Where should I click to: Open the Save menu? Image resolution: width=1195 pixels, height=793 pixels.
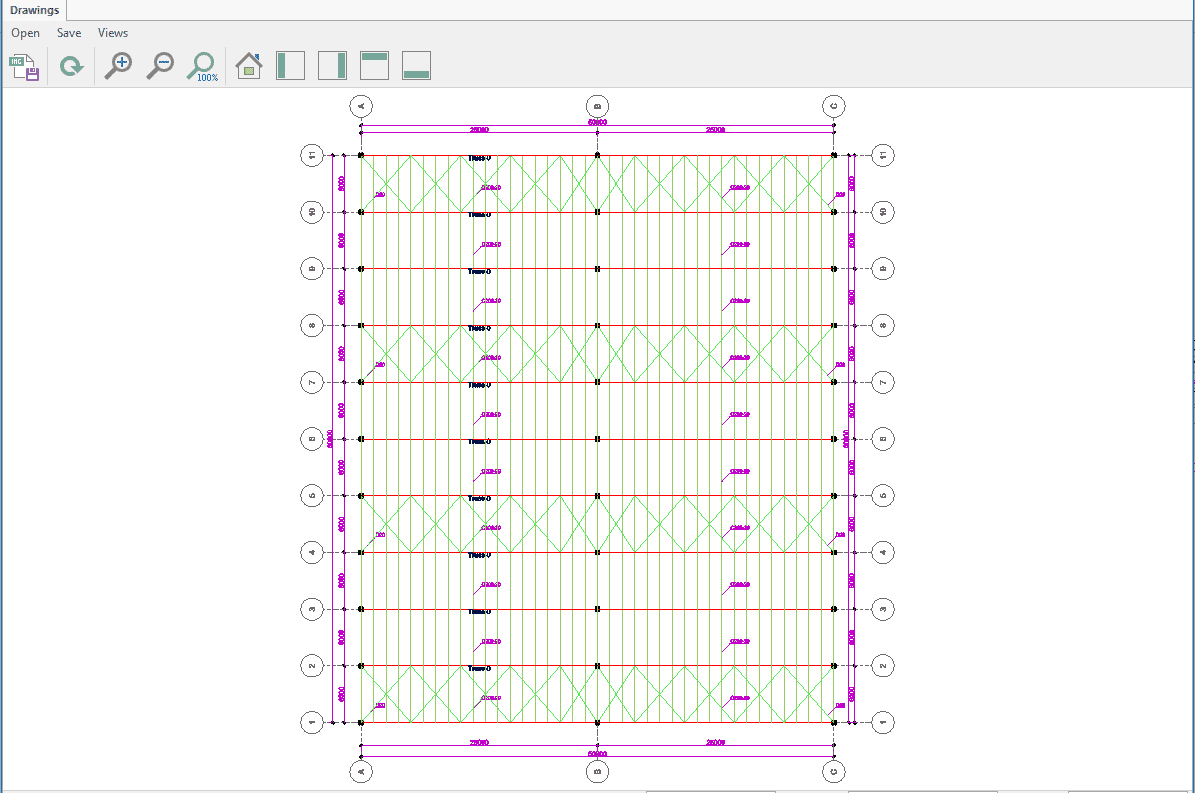pos(69,33)
